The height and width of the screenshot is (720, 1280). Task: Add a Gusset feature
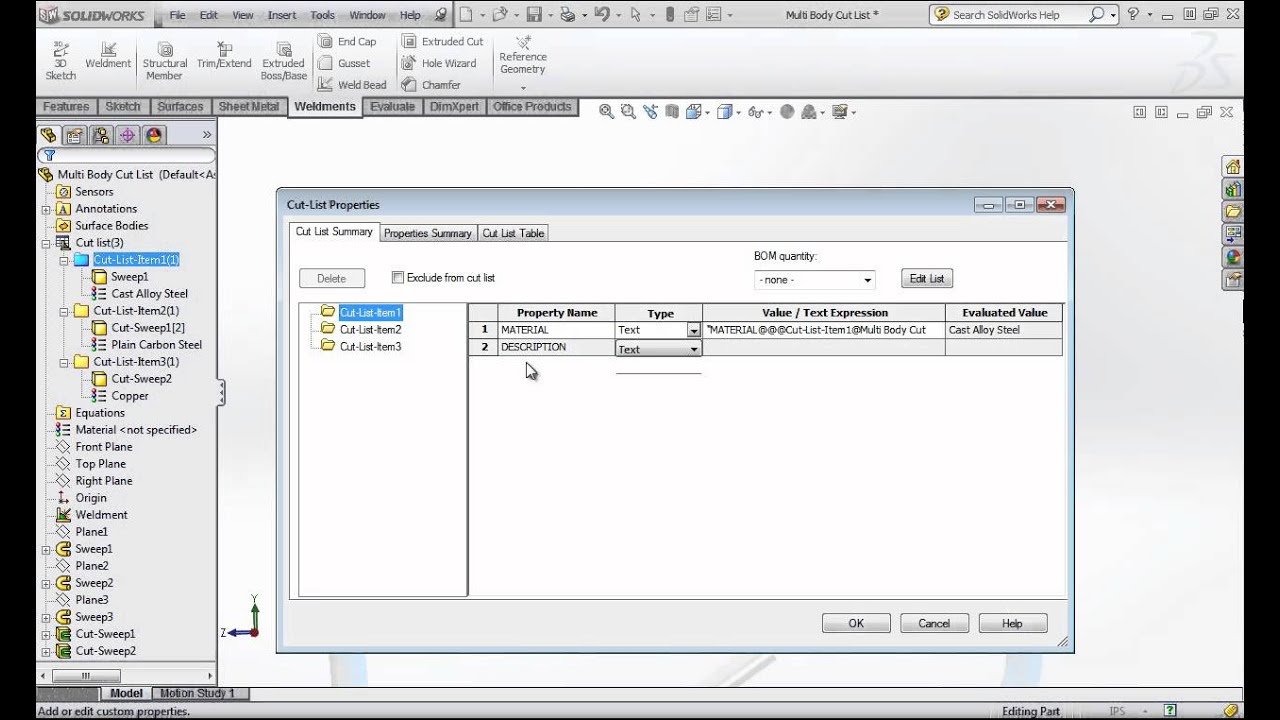click(344, 63)
